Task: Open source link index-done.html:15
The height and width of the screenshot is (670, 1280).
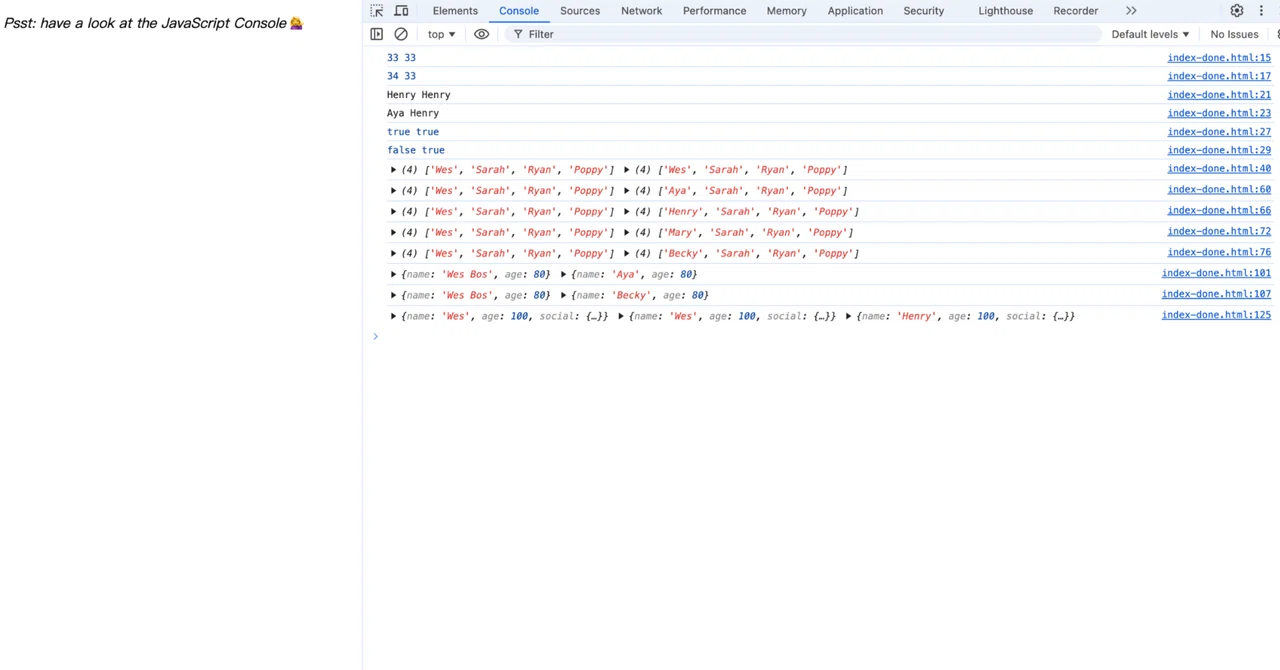Action: click(1219, 58)
